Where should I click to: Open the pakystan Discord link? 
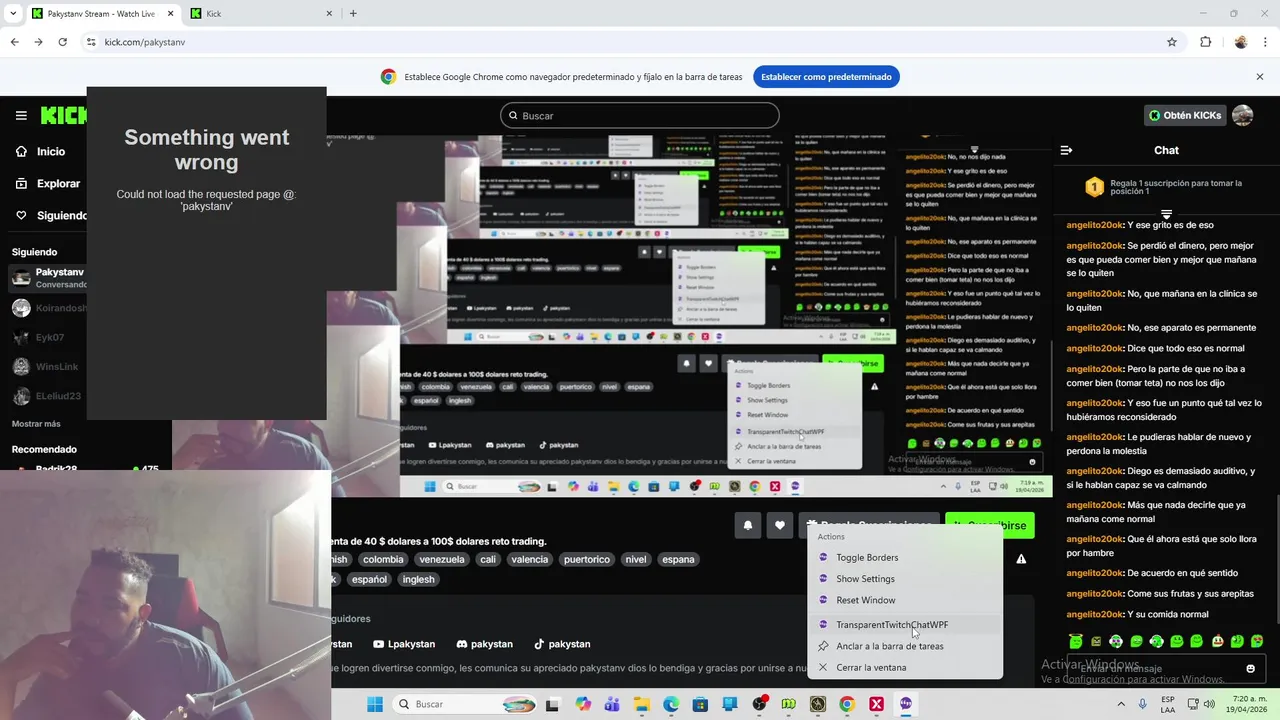point(484,644)
